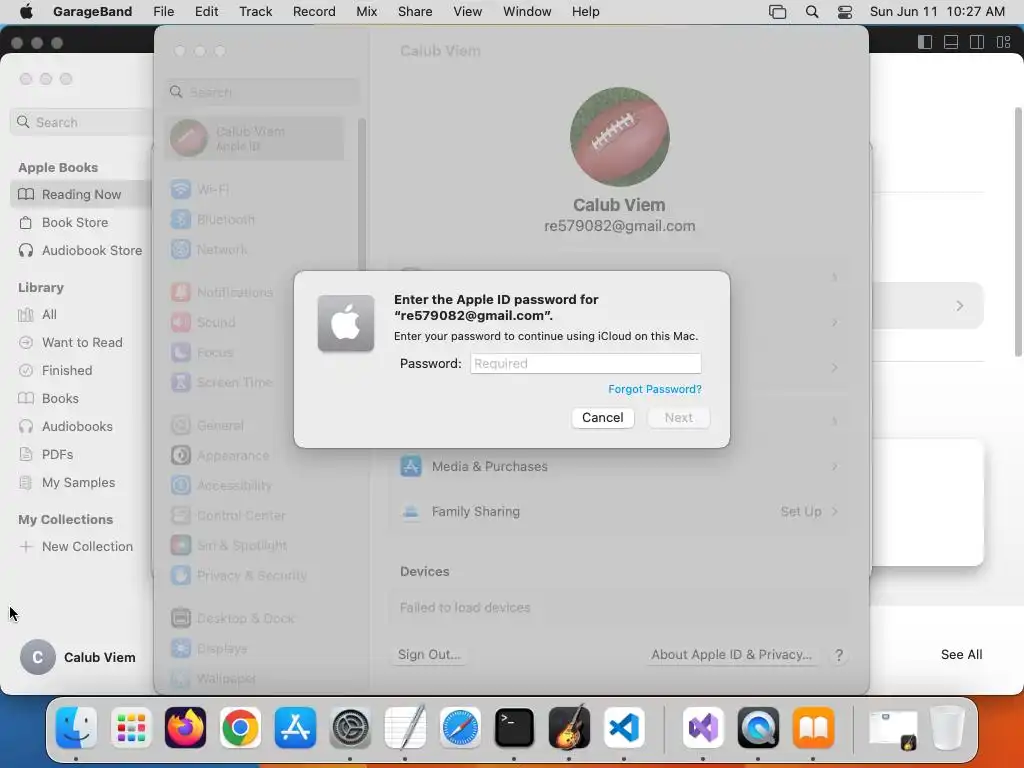The image size is (1024, 768).
Task: Open the Edit menu
Action: (206, 12)
